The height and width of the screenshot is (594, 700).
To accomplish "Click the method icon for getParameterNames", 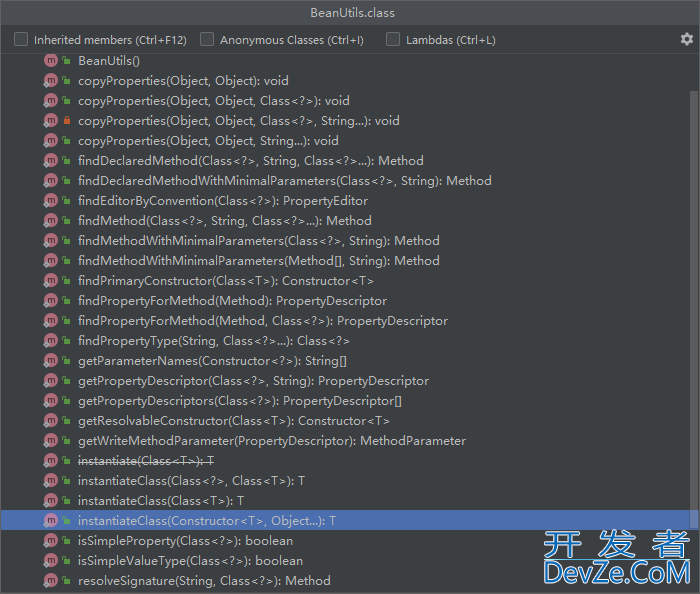I will pyautogui.click(x=51, y=361).
